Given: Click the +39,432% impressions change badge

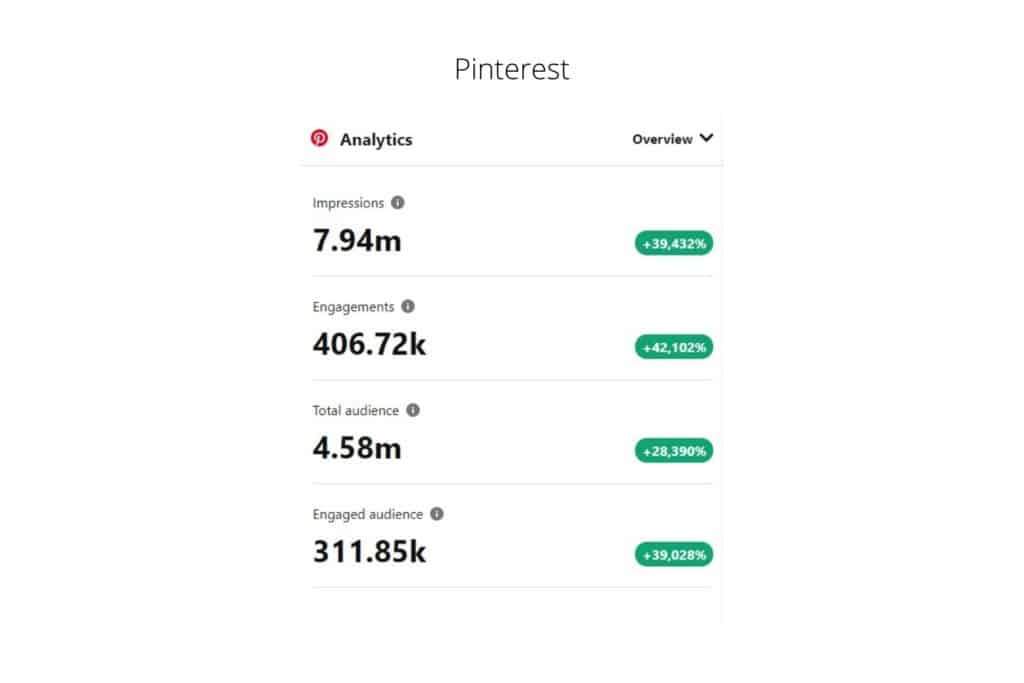Looking at the screenshot, I should (x=674, y=243).
